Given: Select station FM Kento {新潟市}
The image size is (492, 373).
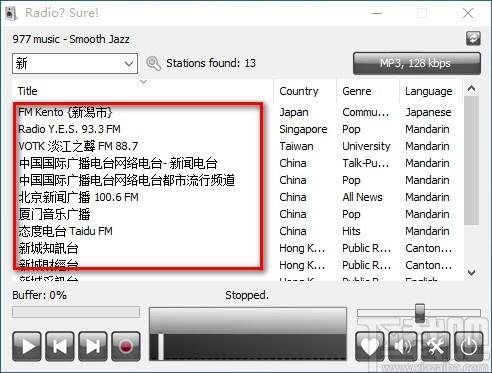Looking at the screenshot, I should click(x=65, y=112).
